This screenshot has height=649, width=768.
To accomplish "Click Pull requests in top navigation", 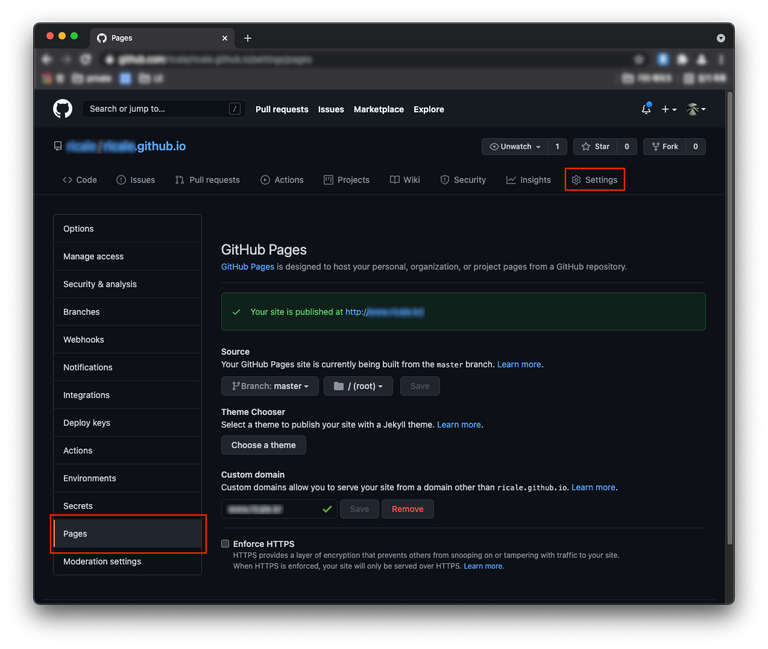I will click(x=282, y=109).
